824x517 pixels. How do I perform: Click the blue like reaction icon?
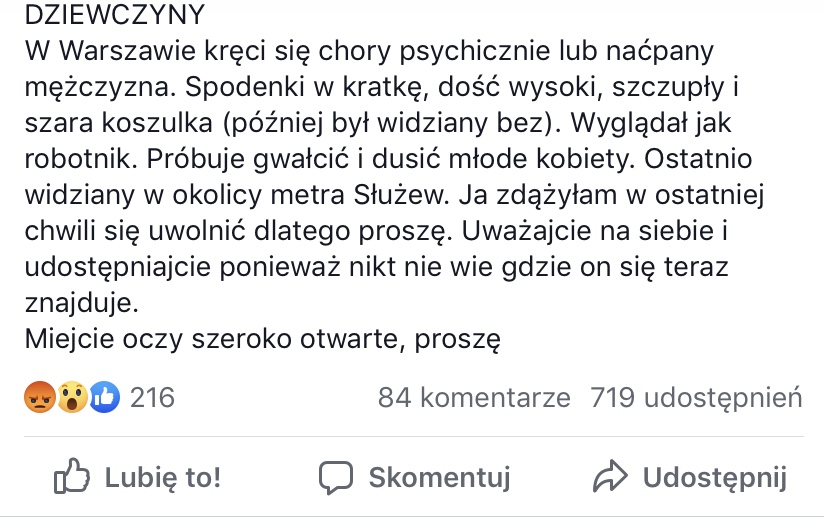point(104,397)
